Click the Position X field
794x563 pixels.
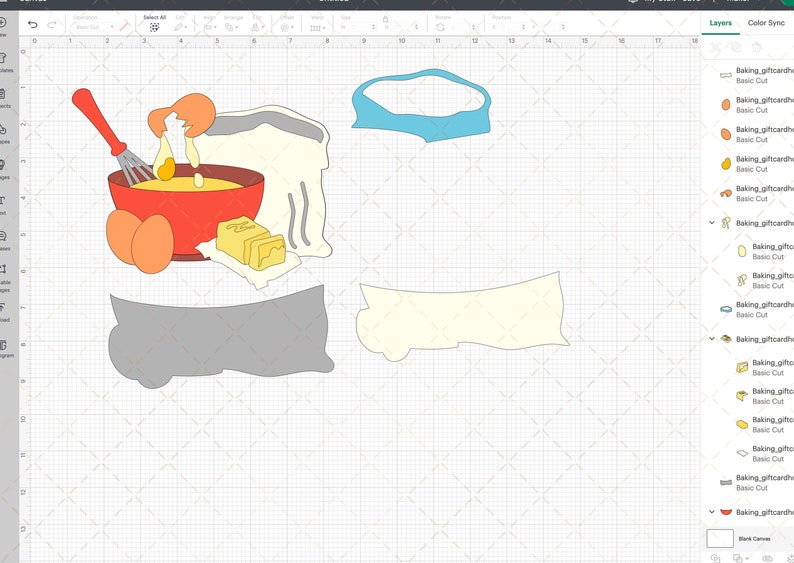[510, 27]
